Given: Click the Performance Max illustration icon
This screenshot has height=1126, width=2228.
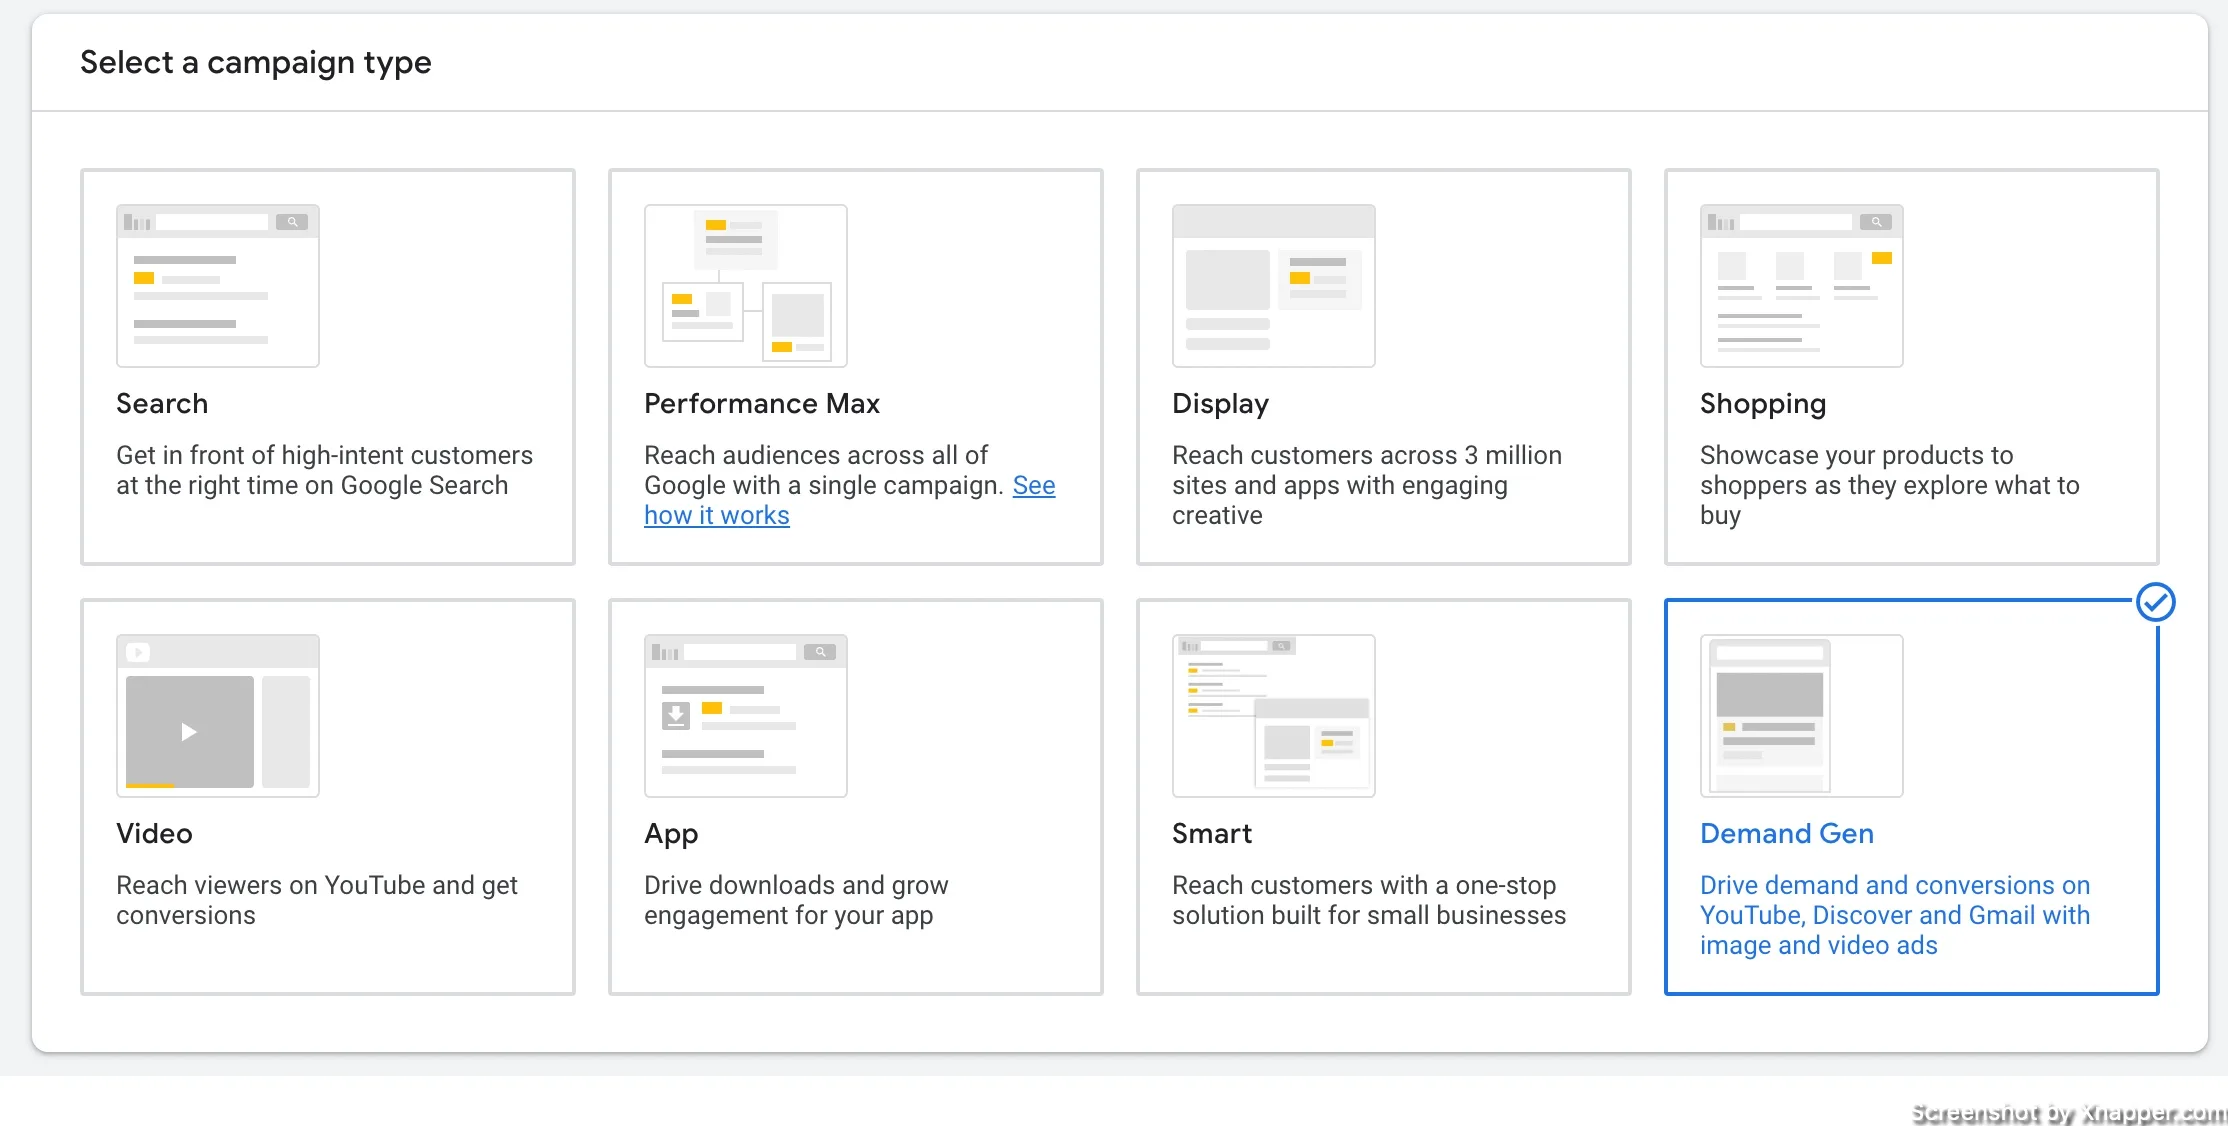Looking at the screenshot, I should coord(746,286).
